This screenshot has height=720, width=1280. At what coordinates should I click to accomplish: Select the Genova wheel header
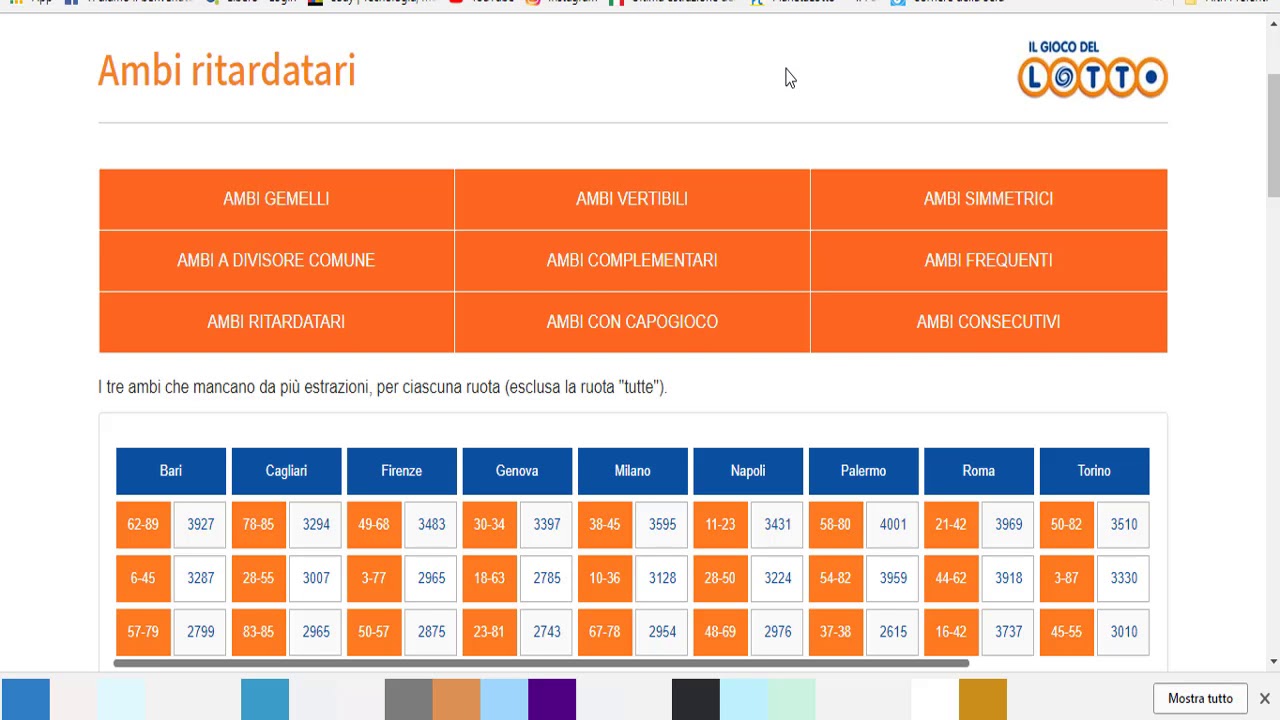coord(517,471)
